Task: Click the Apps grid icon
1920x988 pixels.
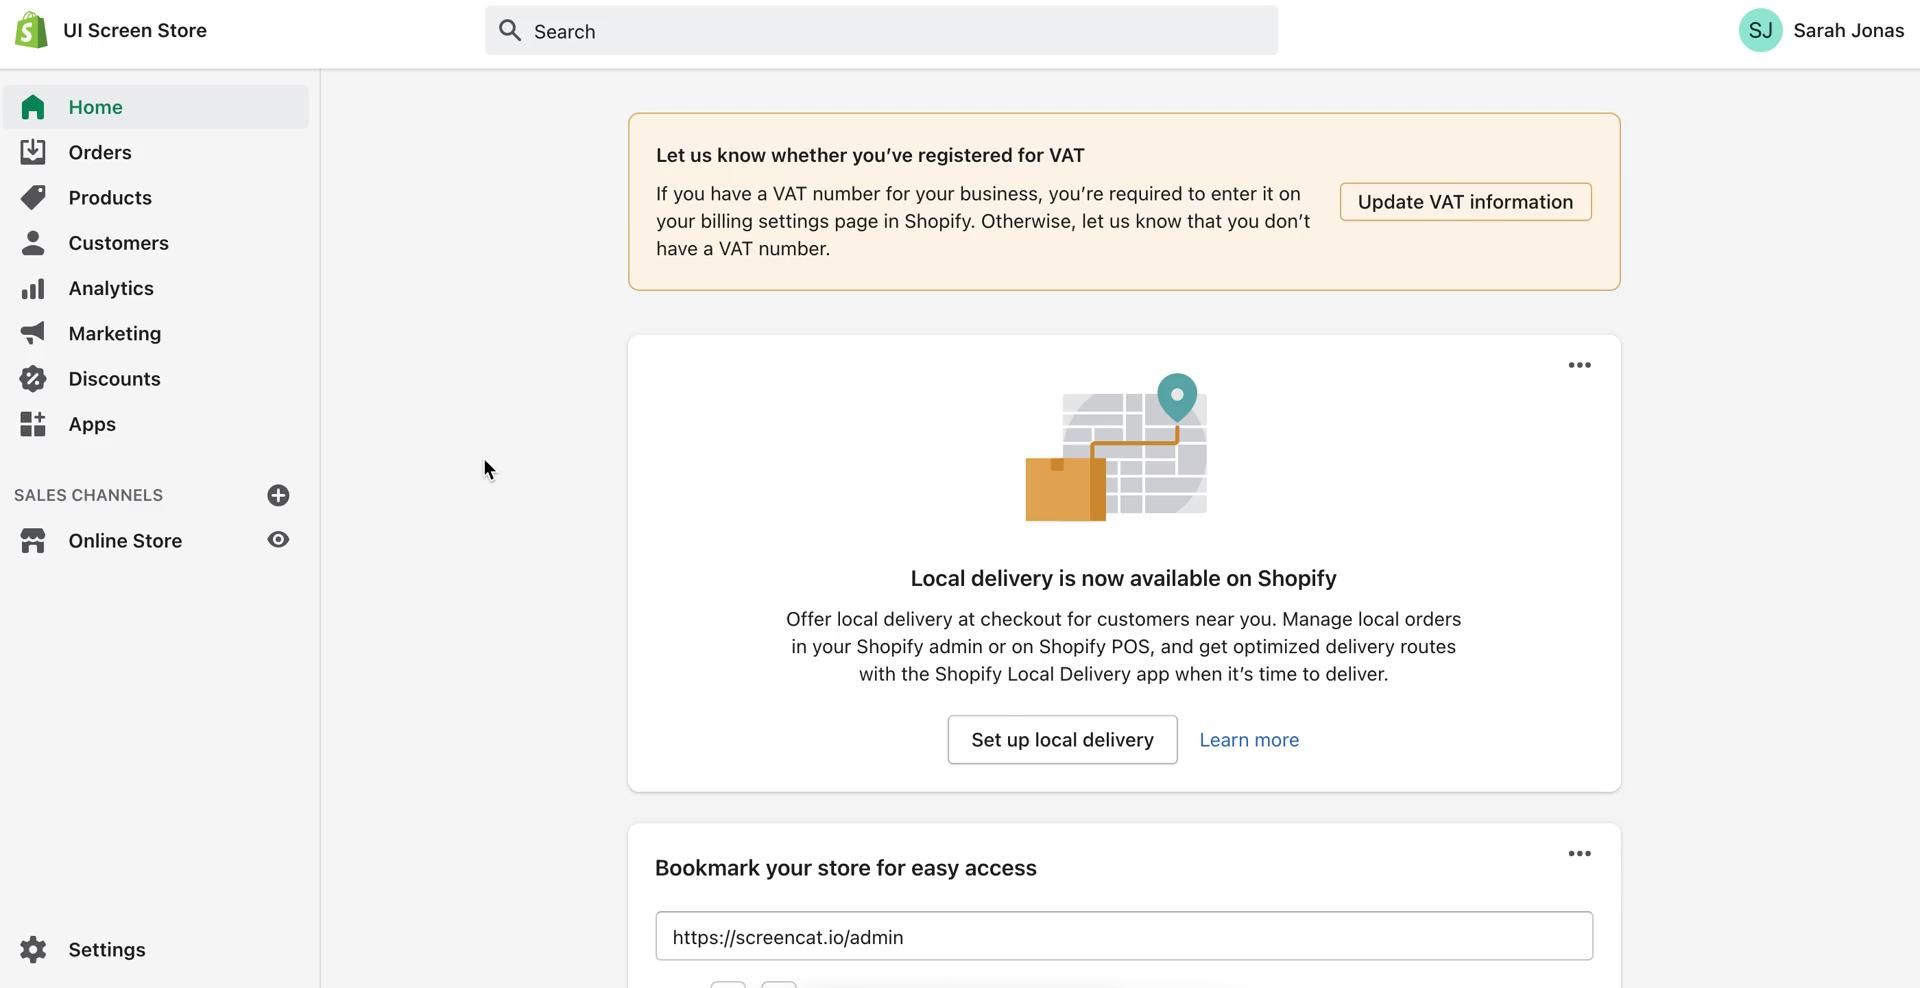Action: [33, 424]
